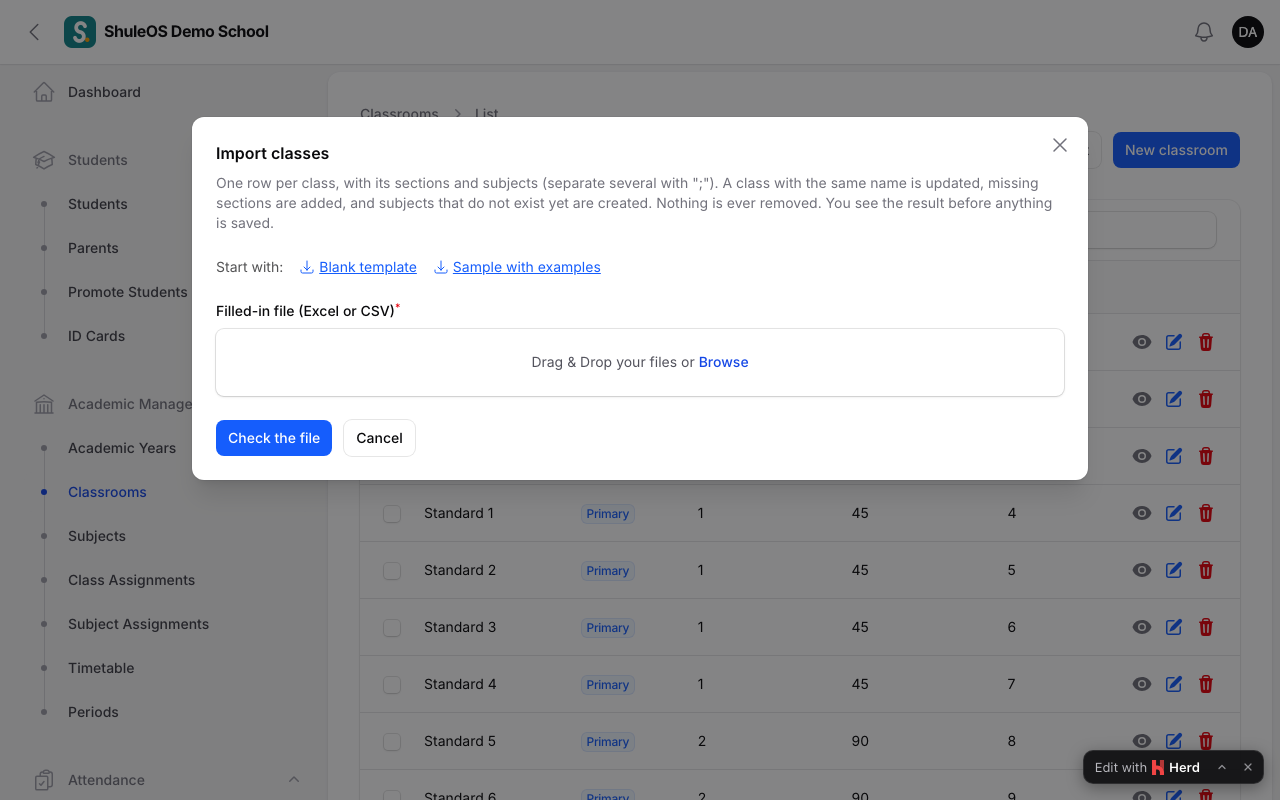The image size is (1280, 800).
Task: Click the Primary badge for Standard 4
Action: click(x=608, y=684)
